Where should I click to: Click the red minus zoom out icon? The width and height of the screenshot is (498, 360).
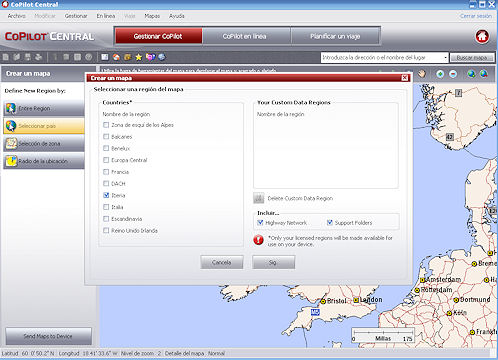[x=453, y=74]
